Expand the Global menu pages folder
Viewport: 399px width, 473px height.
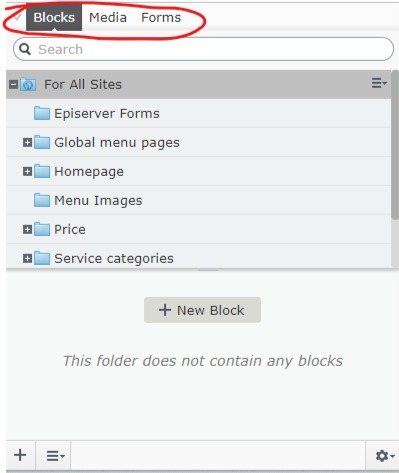[x=27, y=143]
